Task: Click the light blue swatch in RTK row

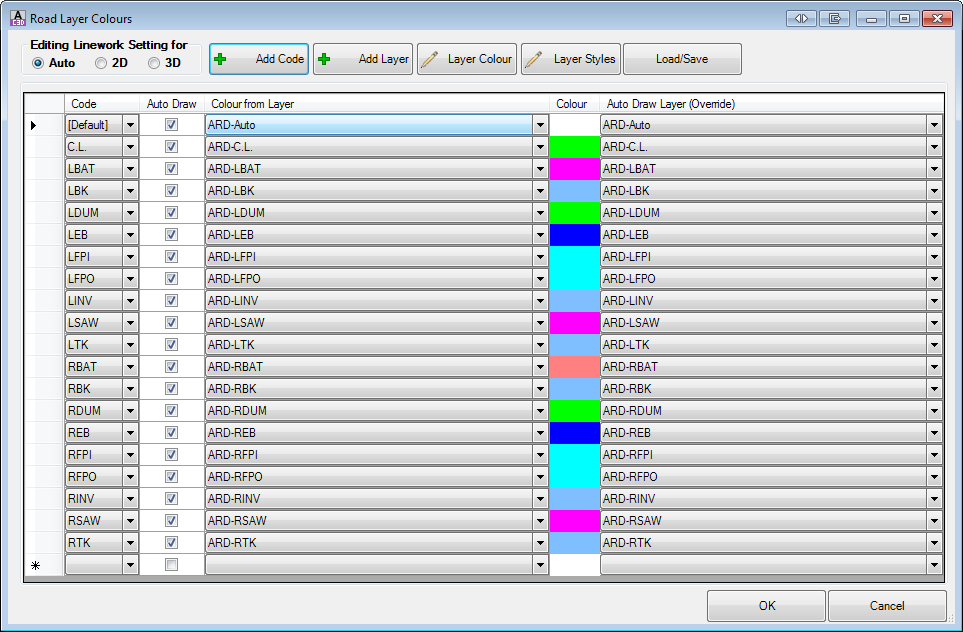Action: 575,543
